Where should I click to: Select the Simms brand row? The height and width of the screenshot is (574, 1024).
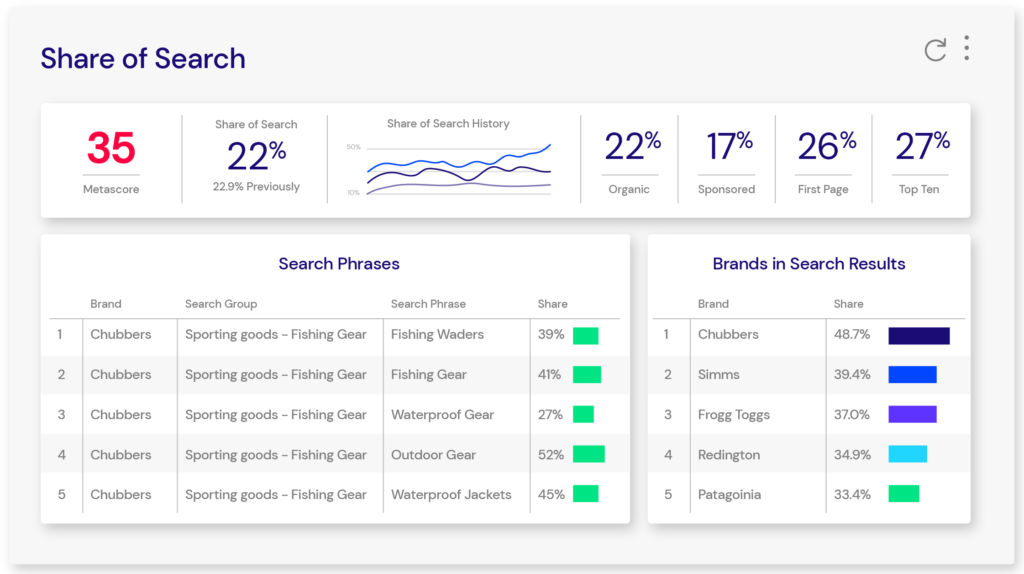click(808, 374)
